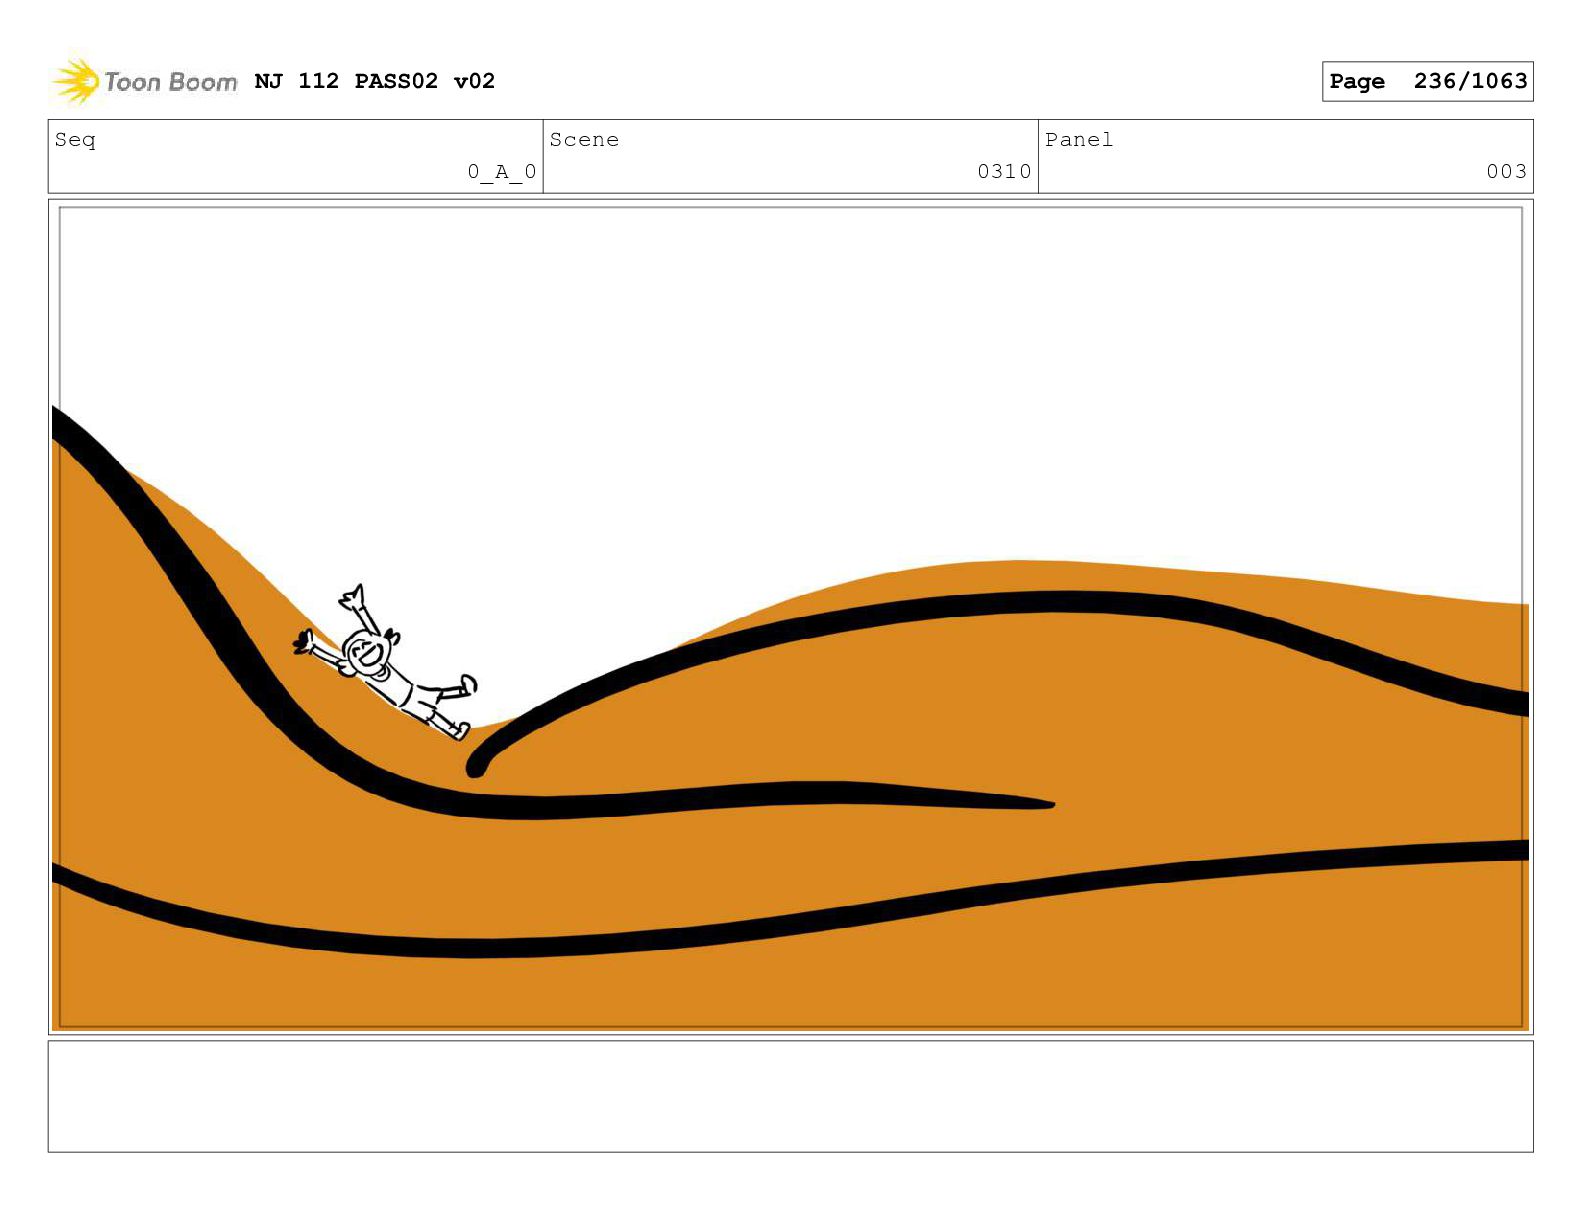1584x1224 pixels.
Task: Click the scene number '0310'
Action: (1004, 172)
